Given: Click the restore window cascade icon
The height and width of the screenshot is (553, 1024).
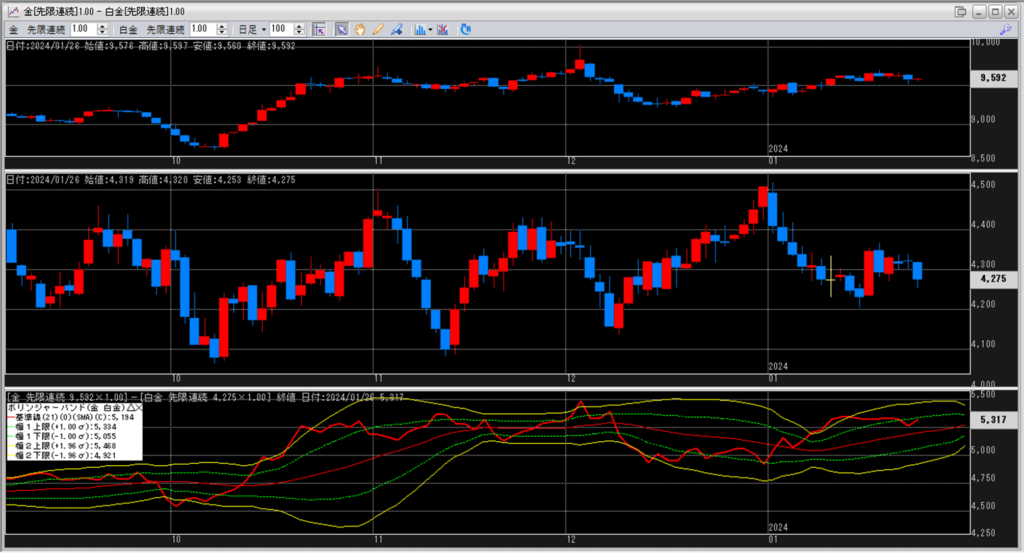Looking at the screenshot, I should coord(961,11).
